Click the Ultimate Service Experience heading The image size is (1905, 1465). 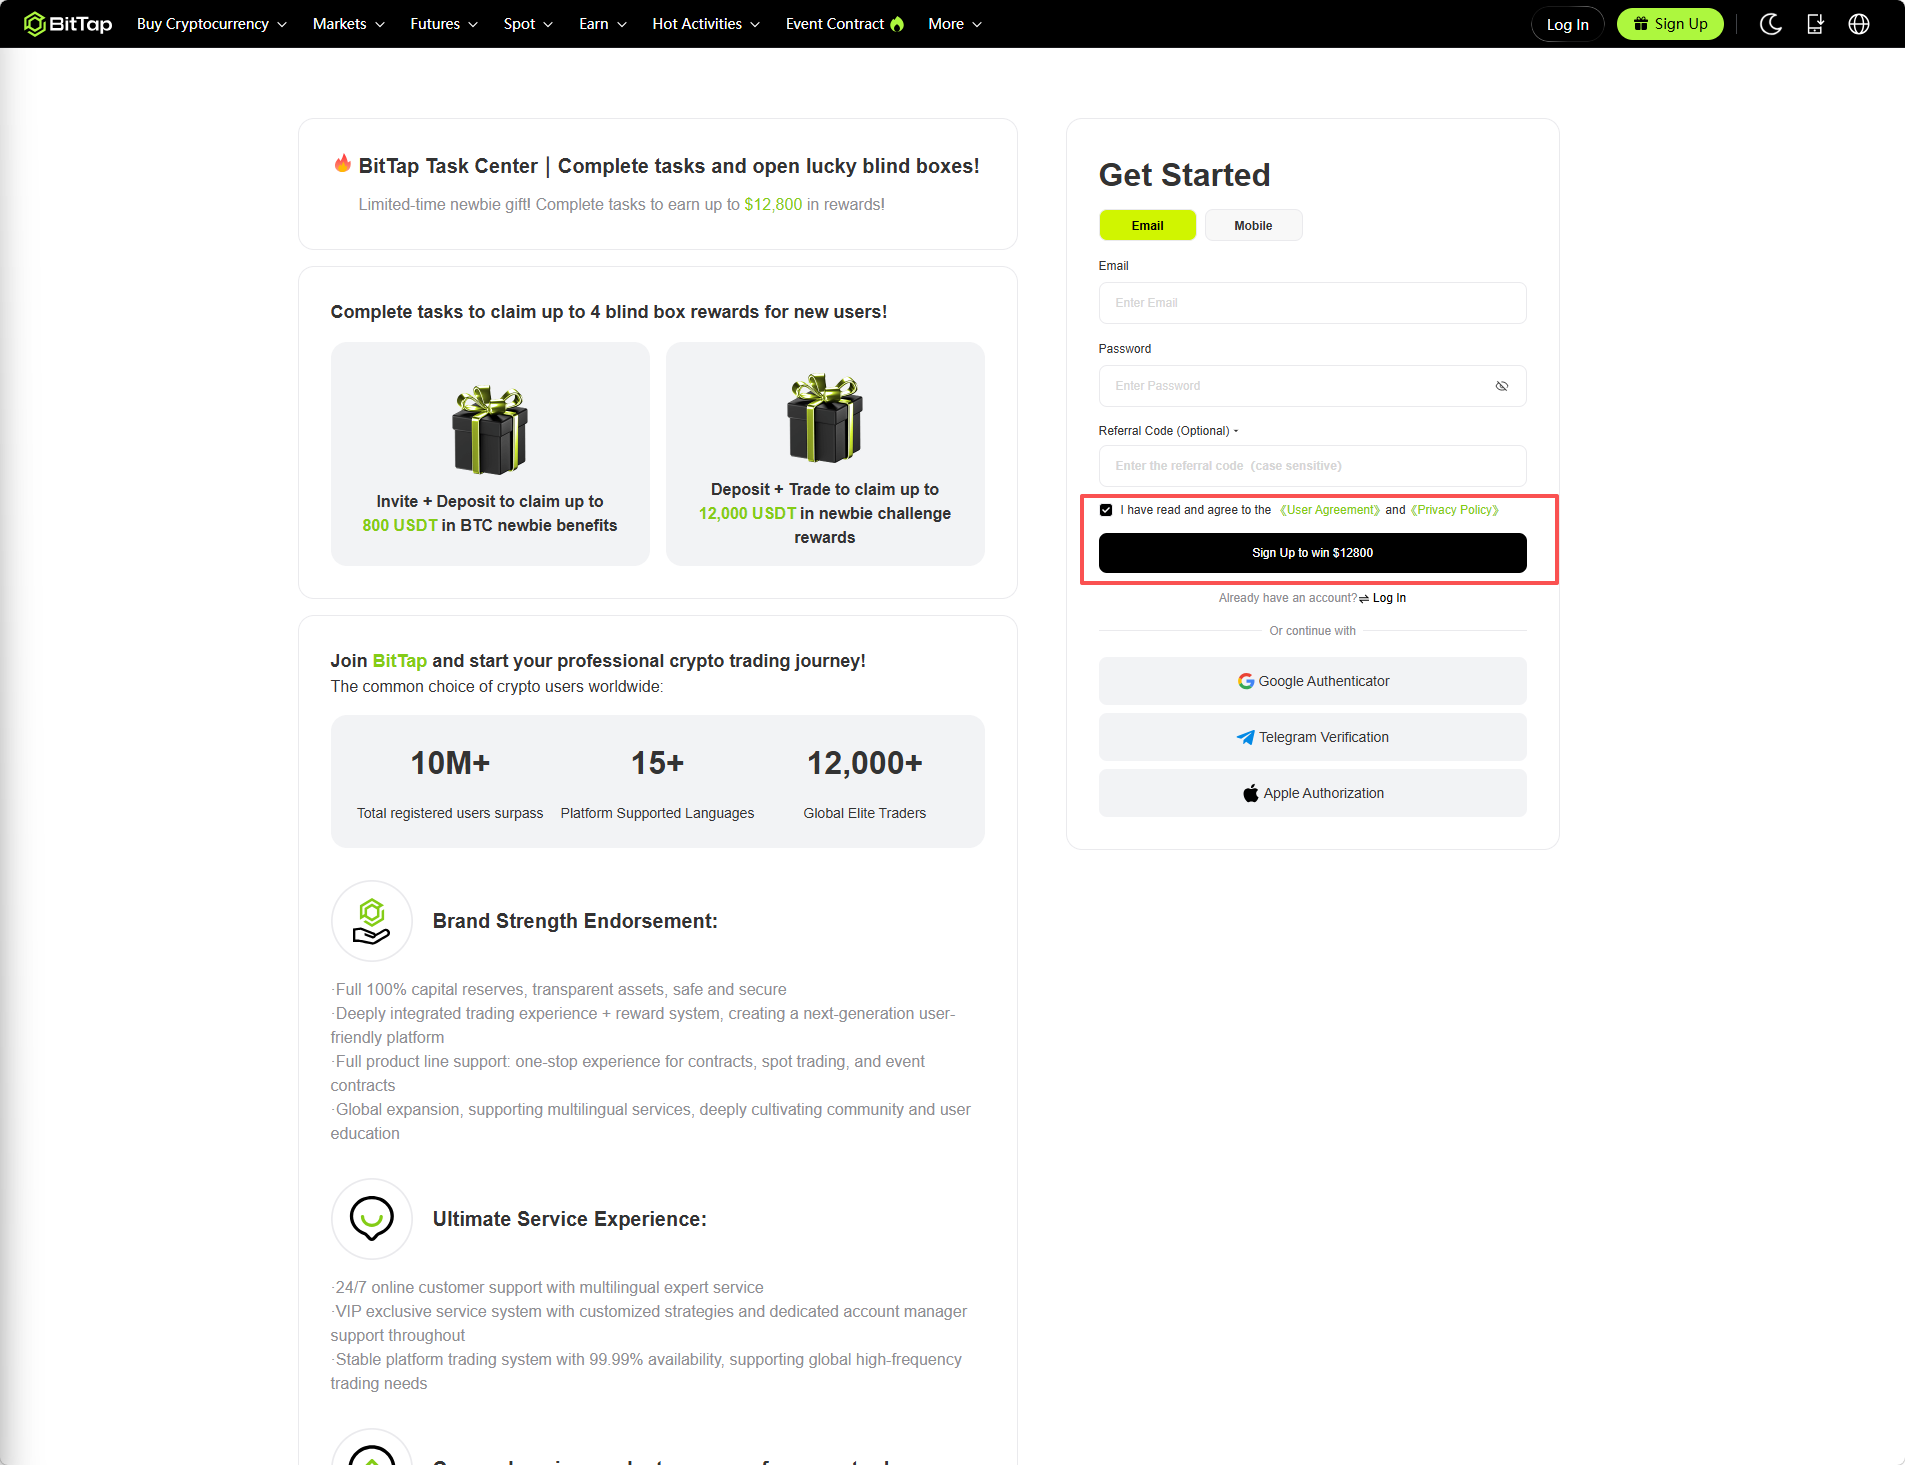570,1219
